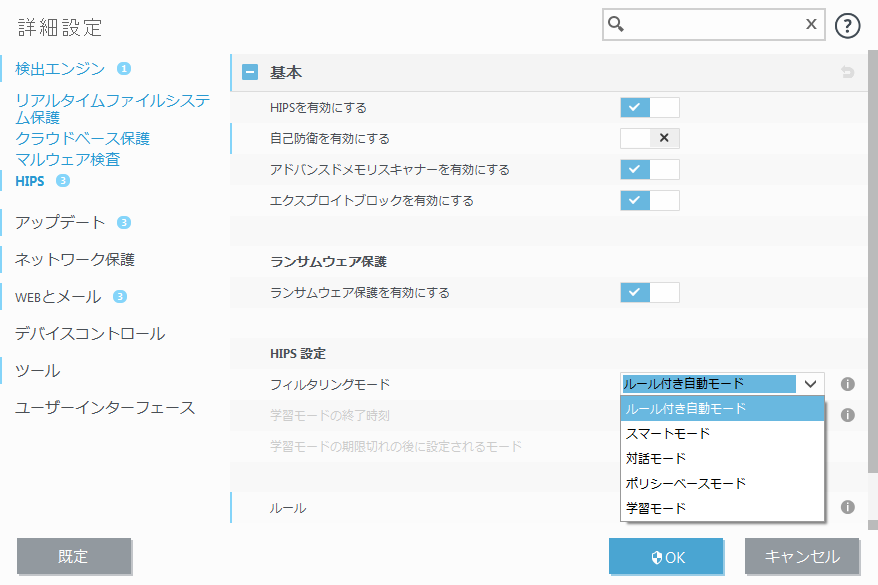Enable the 自己防衛を有効にする switch
Viewport: 878px width, 585px height.
click(649, 138)
